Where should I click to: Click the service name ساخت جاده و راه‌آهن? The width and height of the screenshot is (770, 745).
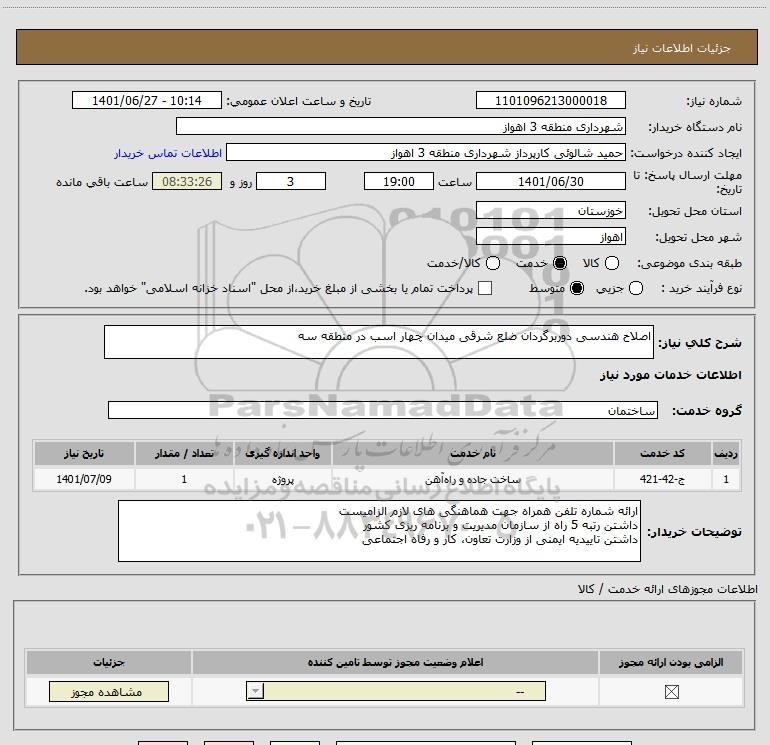(472, 479)
